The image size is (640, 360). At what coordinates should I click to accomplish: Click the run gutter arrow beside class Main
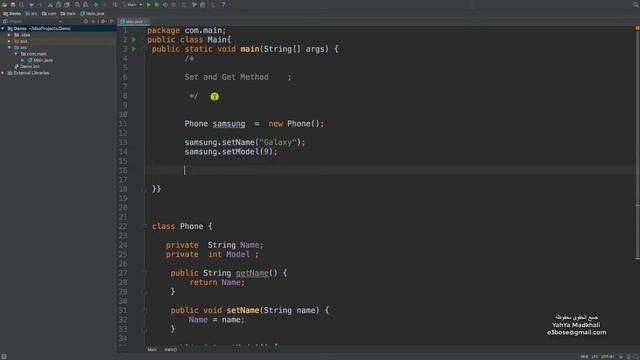click(134, 40)
